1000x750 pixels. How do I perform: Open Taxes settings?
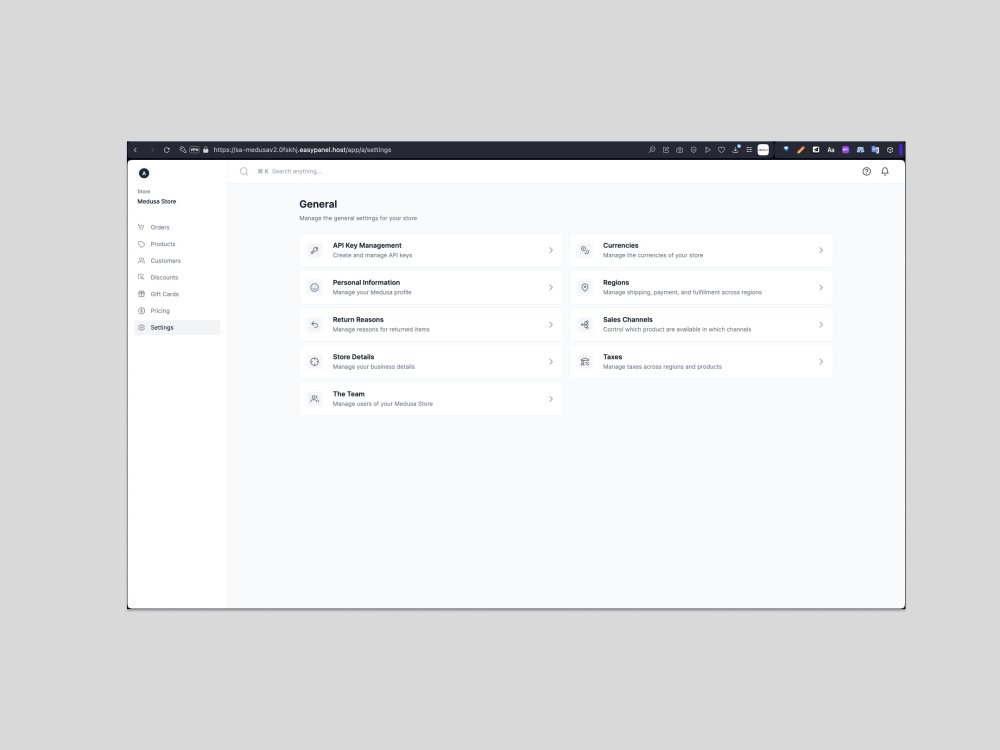coord(702,362)
